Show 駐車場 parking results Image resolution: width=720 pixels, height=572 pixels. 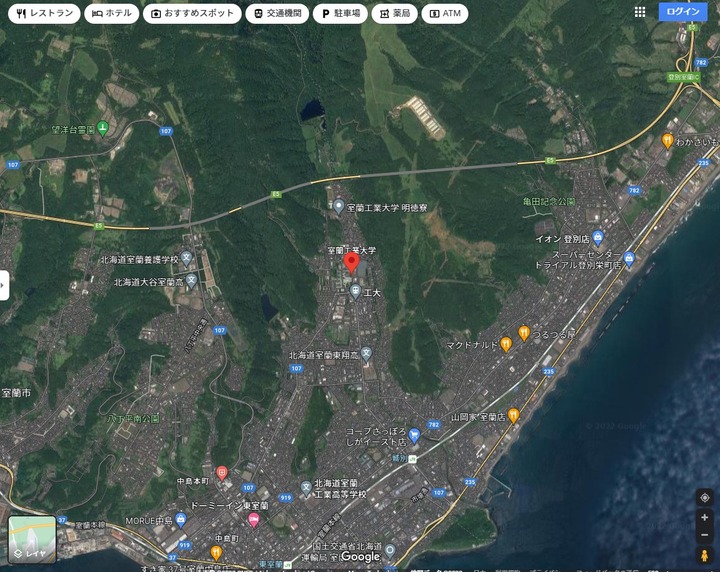point(340,13)
